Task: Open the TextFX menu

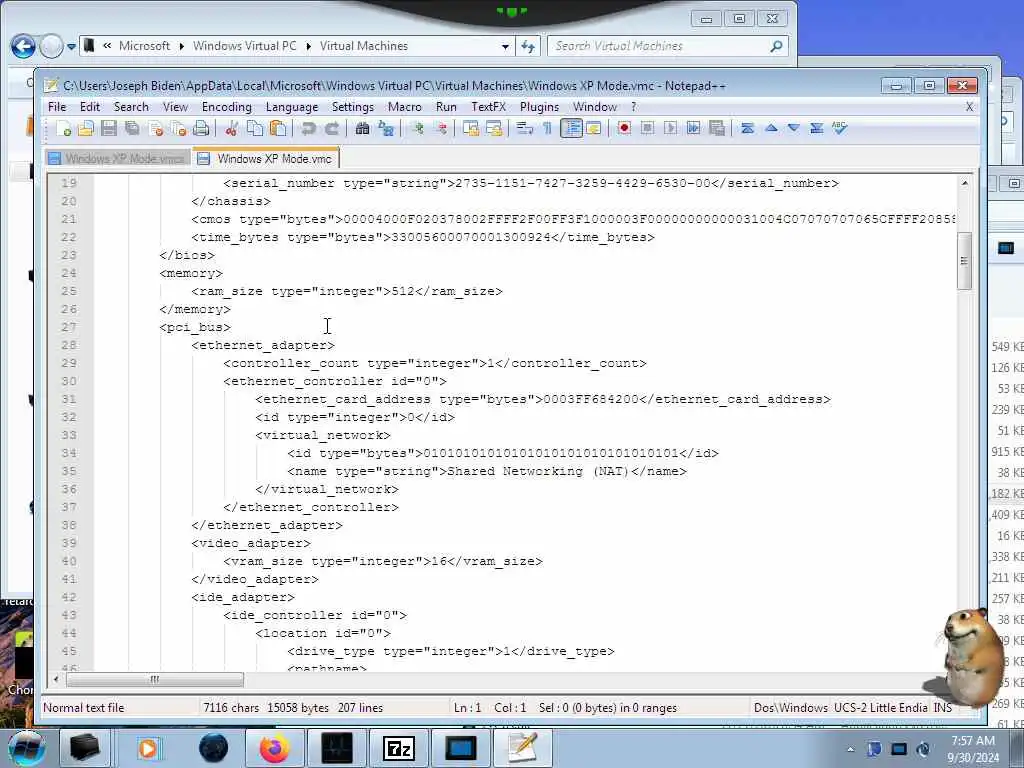Action: tap(488, 106)
